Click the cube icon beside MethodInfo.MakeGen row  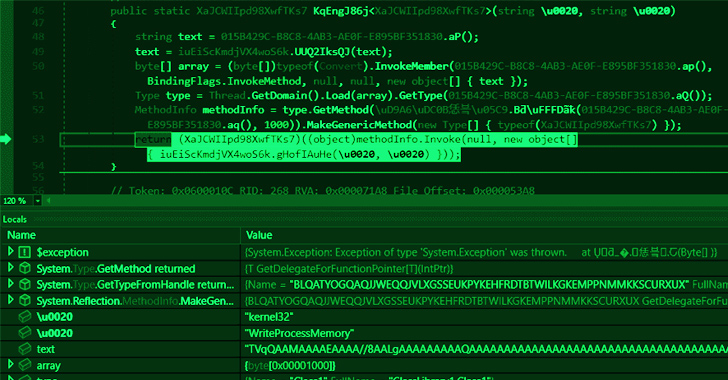25,301
